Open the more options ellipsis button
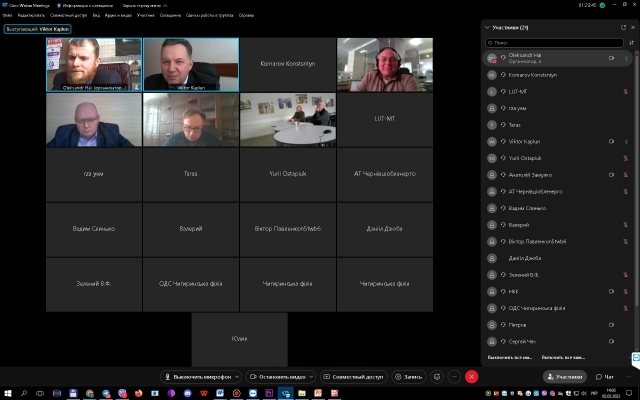640x400 pixels. pos(454,377)
